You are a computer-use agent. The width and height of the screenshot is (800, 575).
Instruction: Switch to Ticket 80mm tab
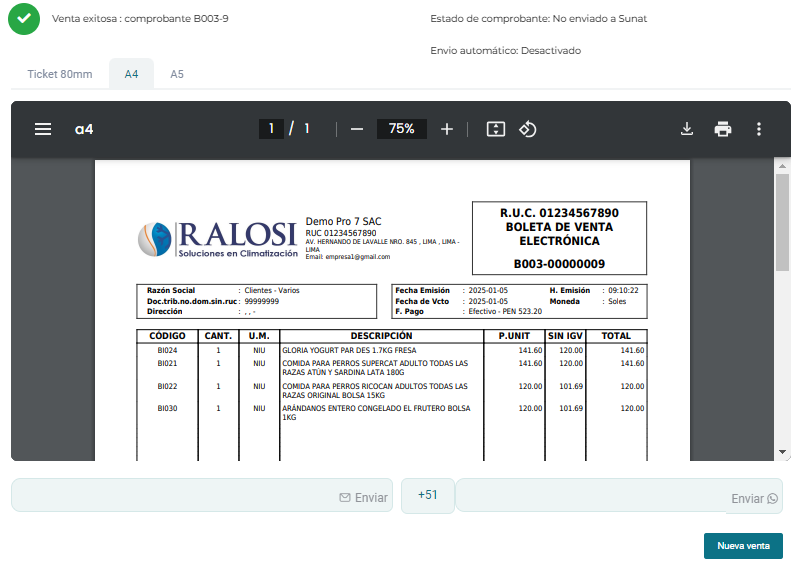[60, 74]
